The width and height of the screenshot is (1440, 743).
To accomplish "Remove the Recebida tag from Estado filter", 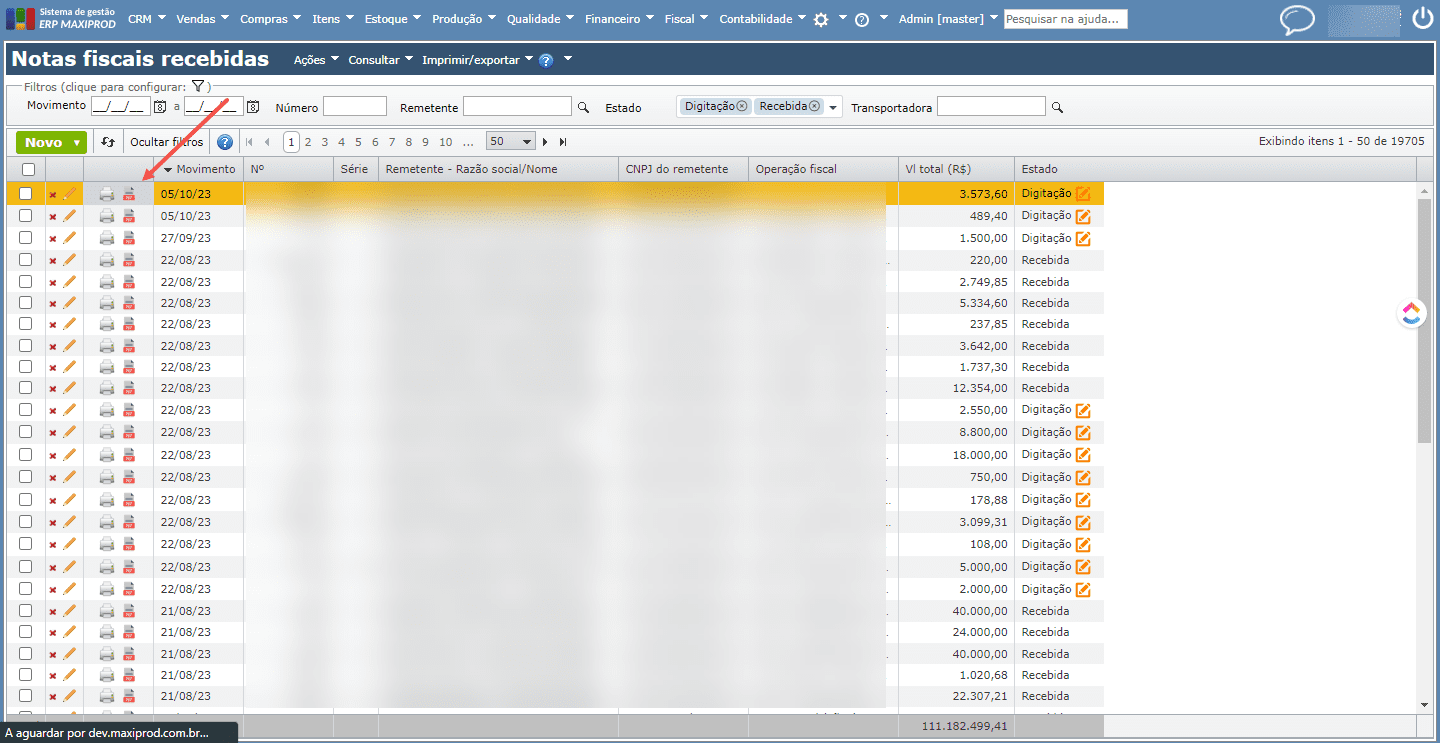I will (x=814, y=106).
